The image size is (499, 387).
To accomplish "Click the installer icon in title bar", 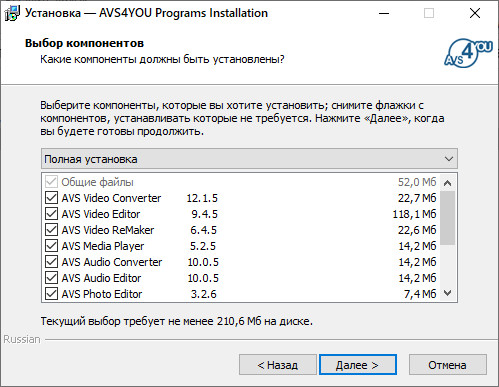I will pyautogui.click(x=12, y=13).
